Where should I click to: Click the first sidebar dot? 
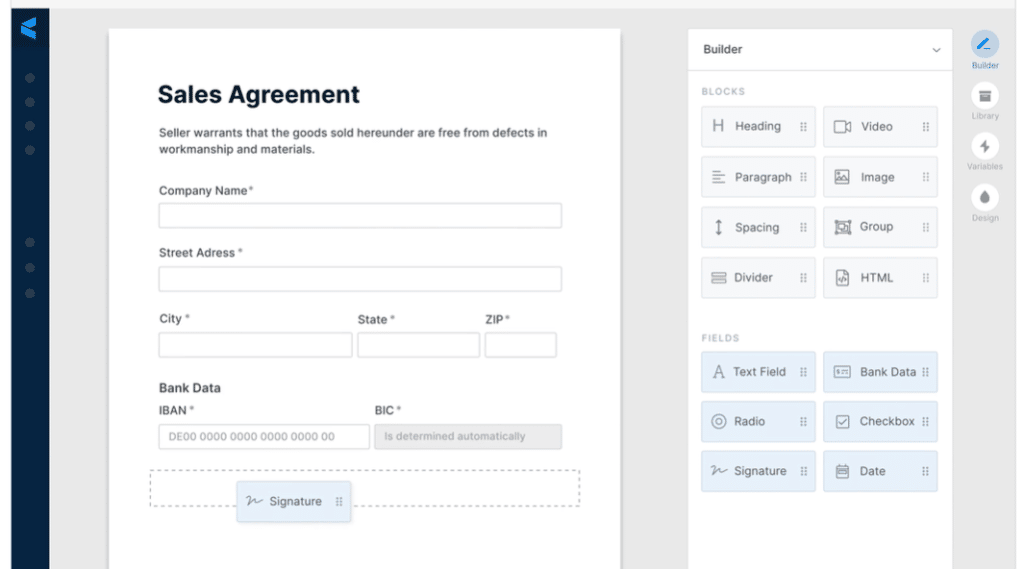[30, 78]
